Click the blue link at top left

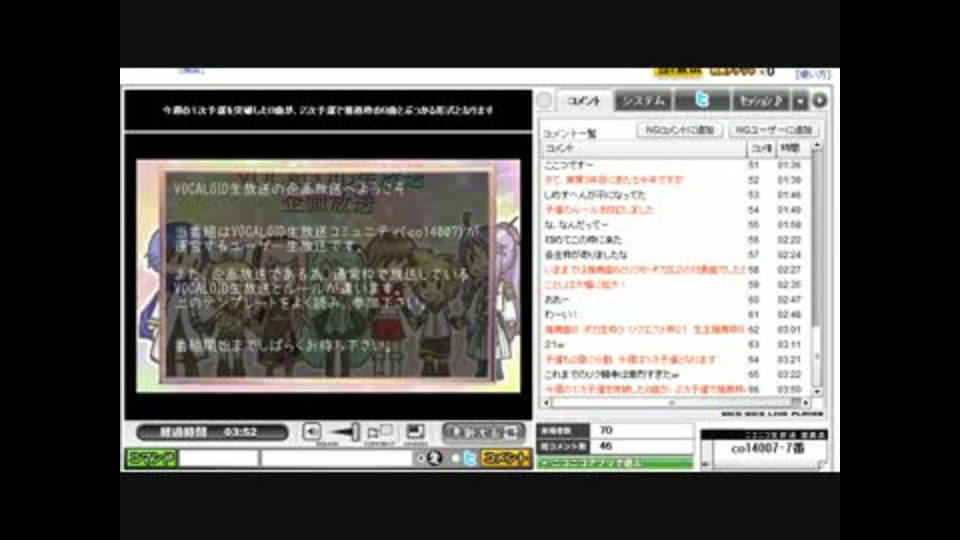tap(191, 71)
